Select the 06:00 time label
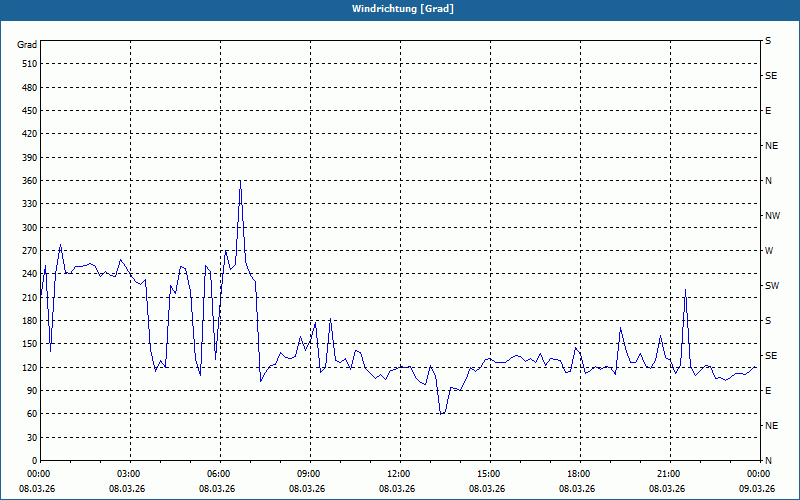800x500 pixels. pos(219,473)
